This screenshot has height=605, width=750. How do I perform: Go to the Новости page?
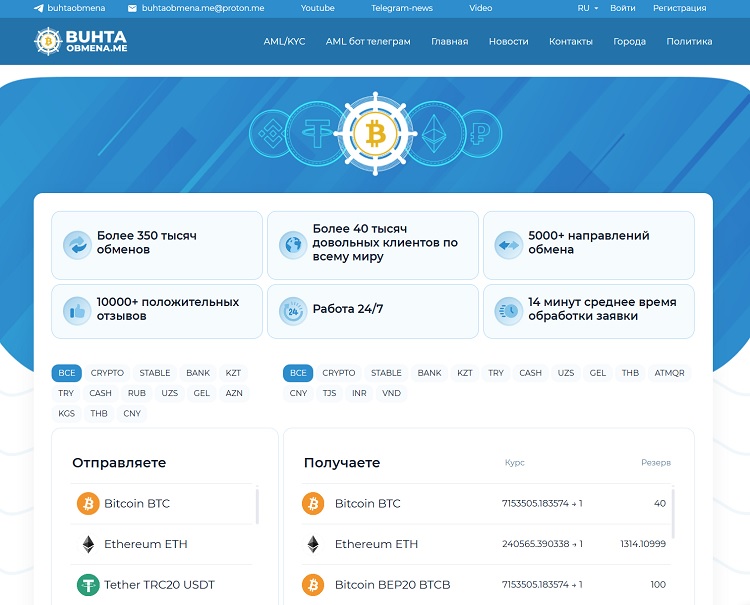click(x=508, y=42)
